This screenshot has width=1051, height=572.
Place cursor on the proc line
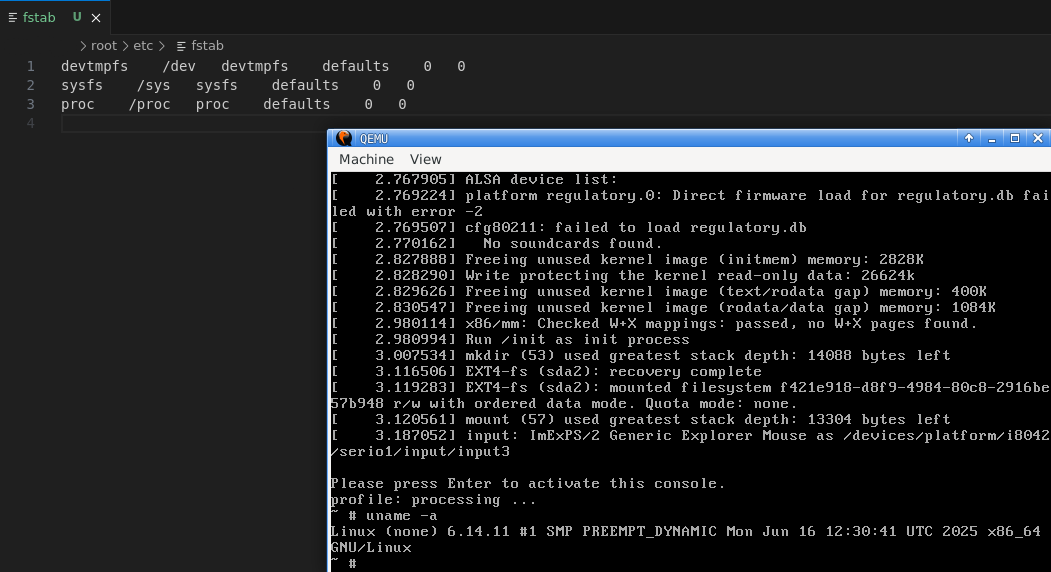click(234, 105)
